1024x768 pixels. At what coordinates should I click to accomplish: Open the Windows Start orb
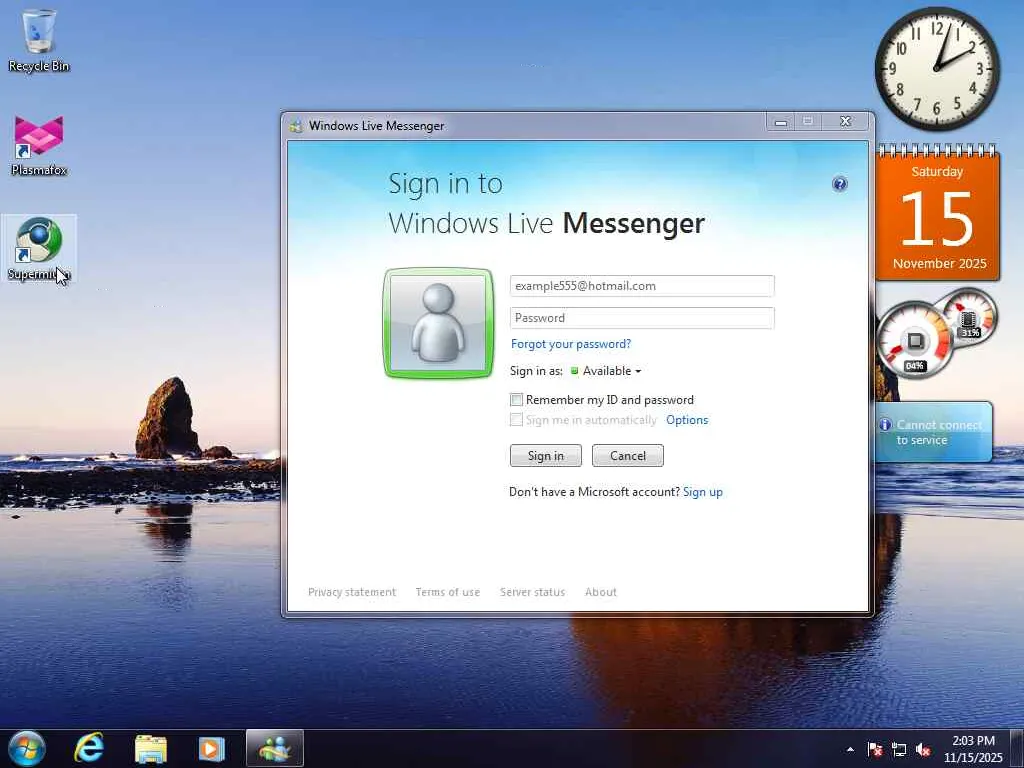(x=26, y=748)
